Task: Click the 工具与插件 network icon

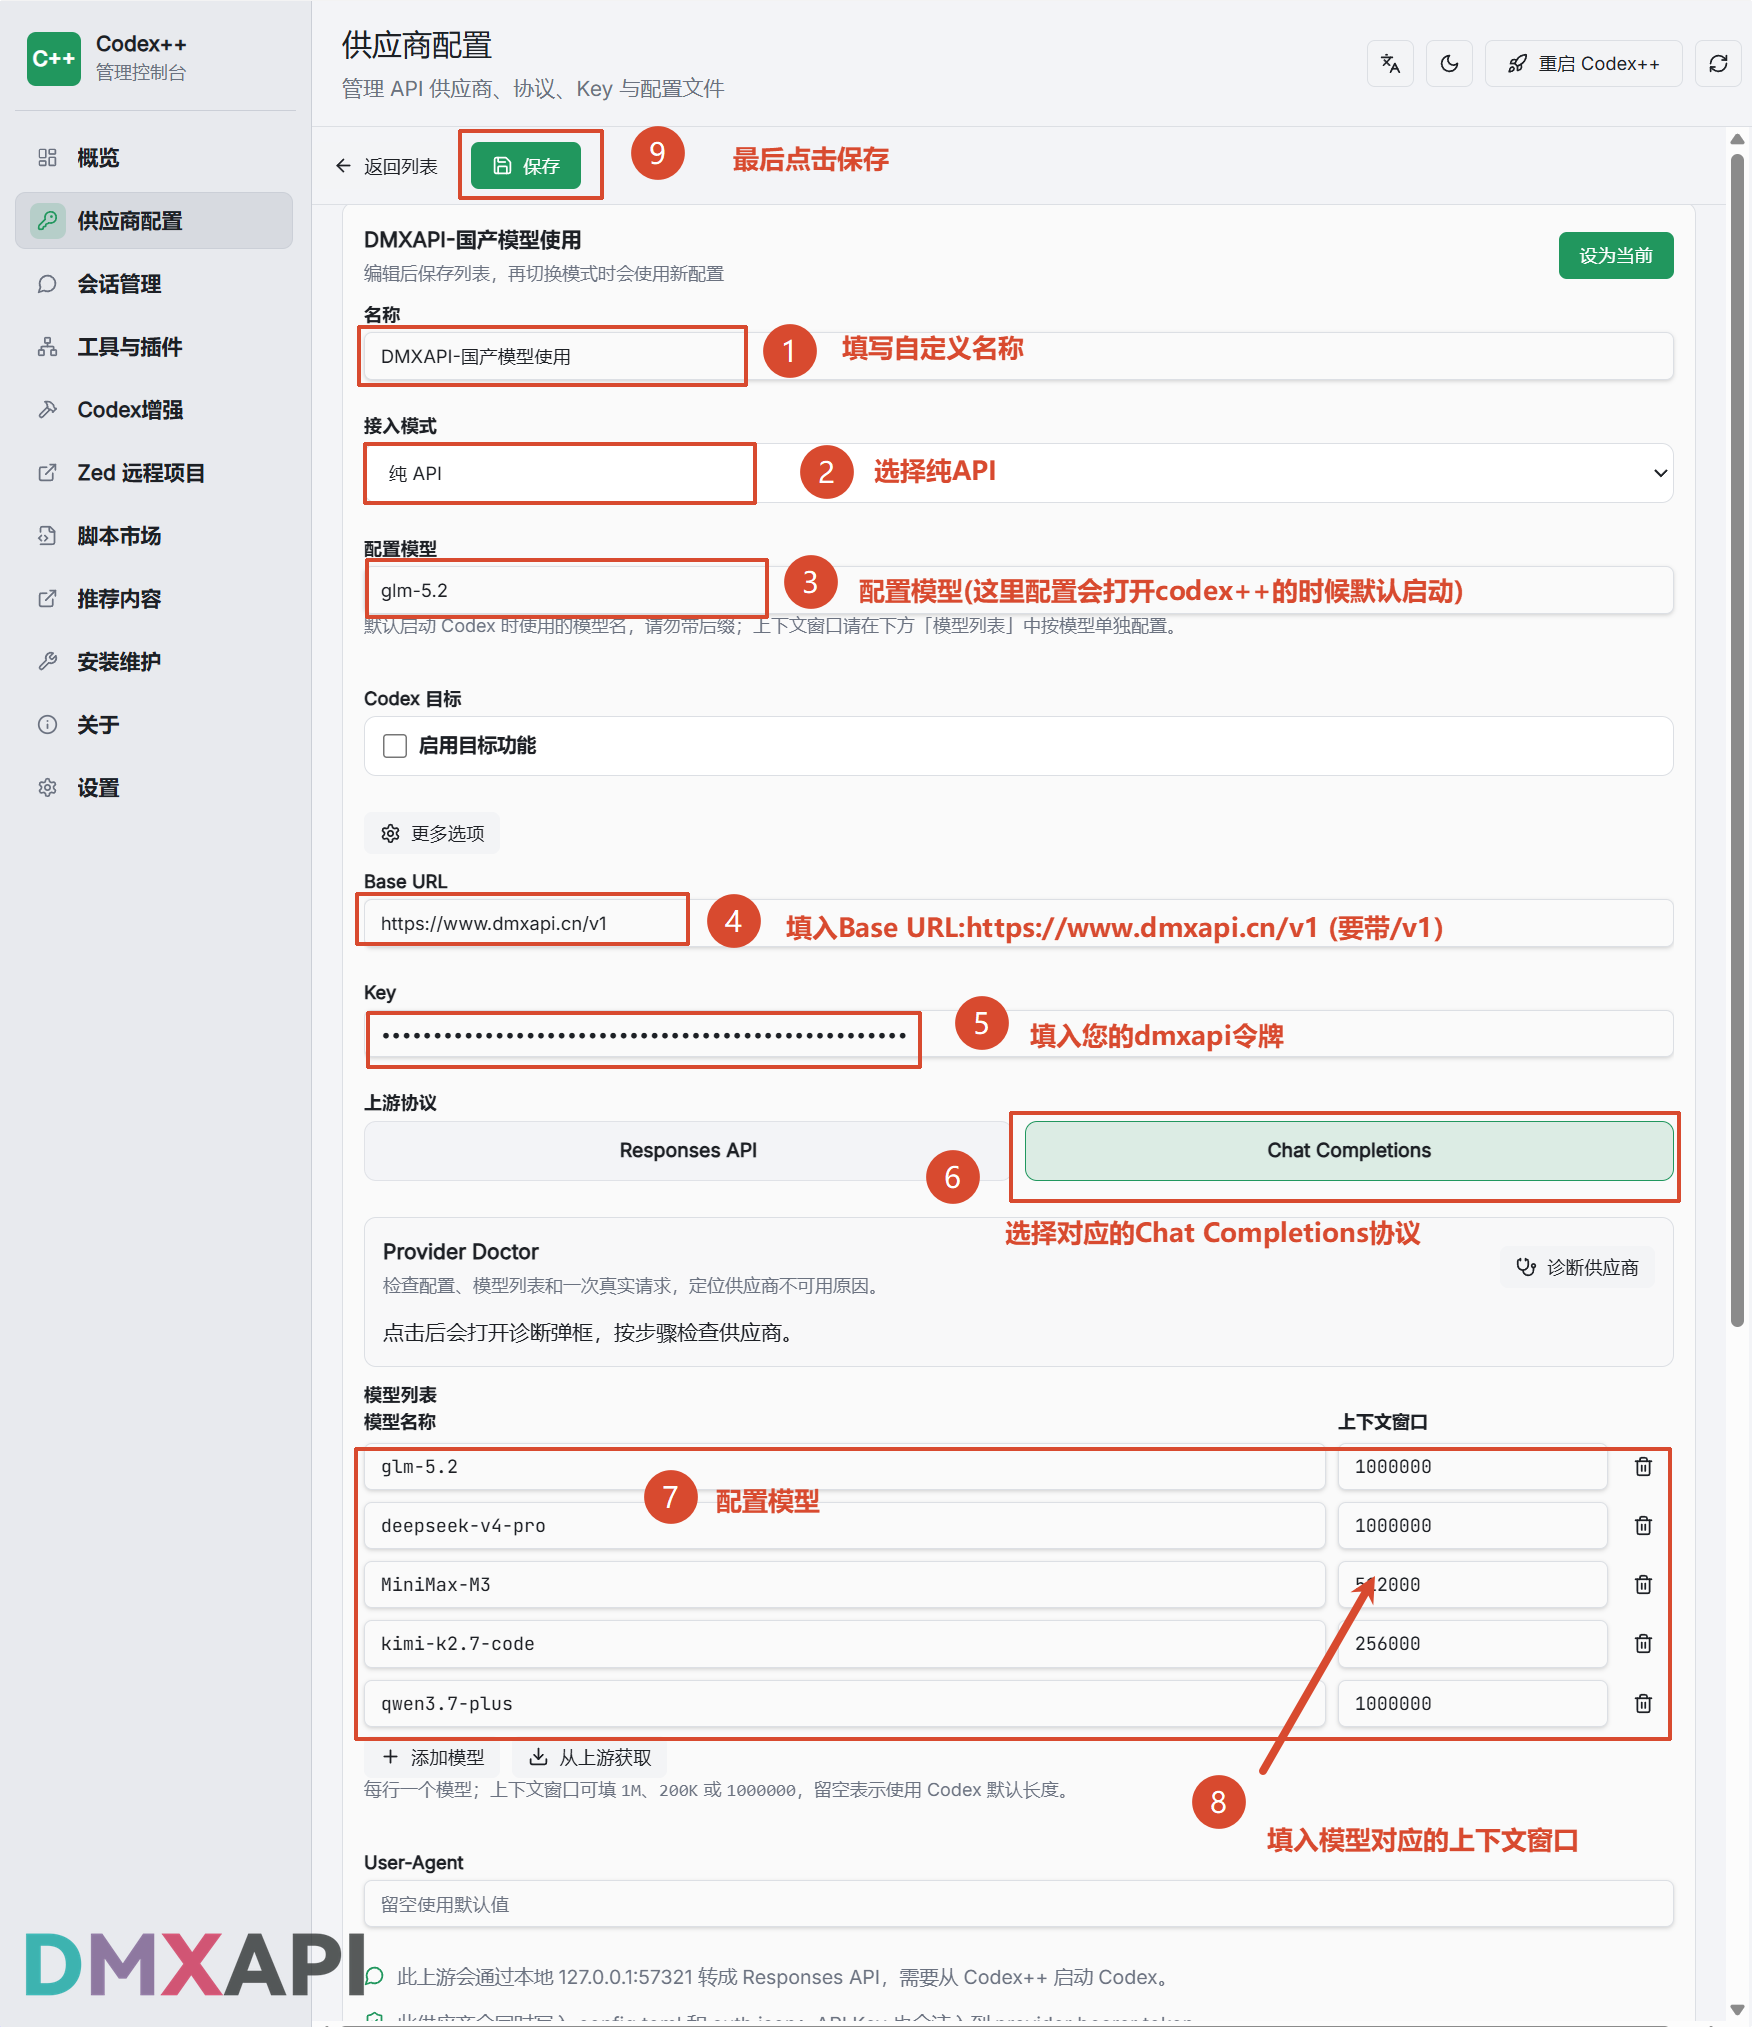Action: [x=47, y=347]
